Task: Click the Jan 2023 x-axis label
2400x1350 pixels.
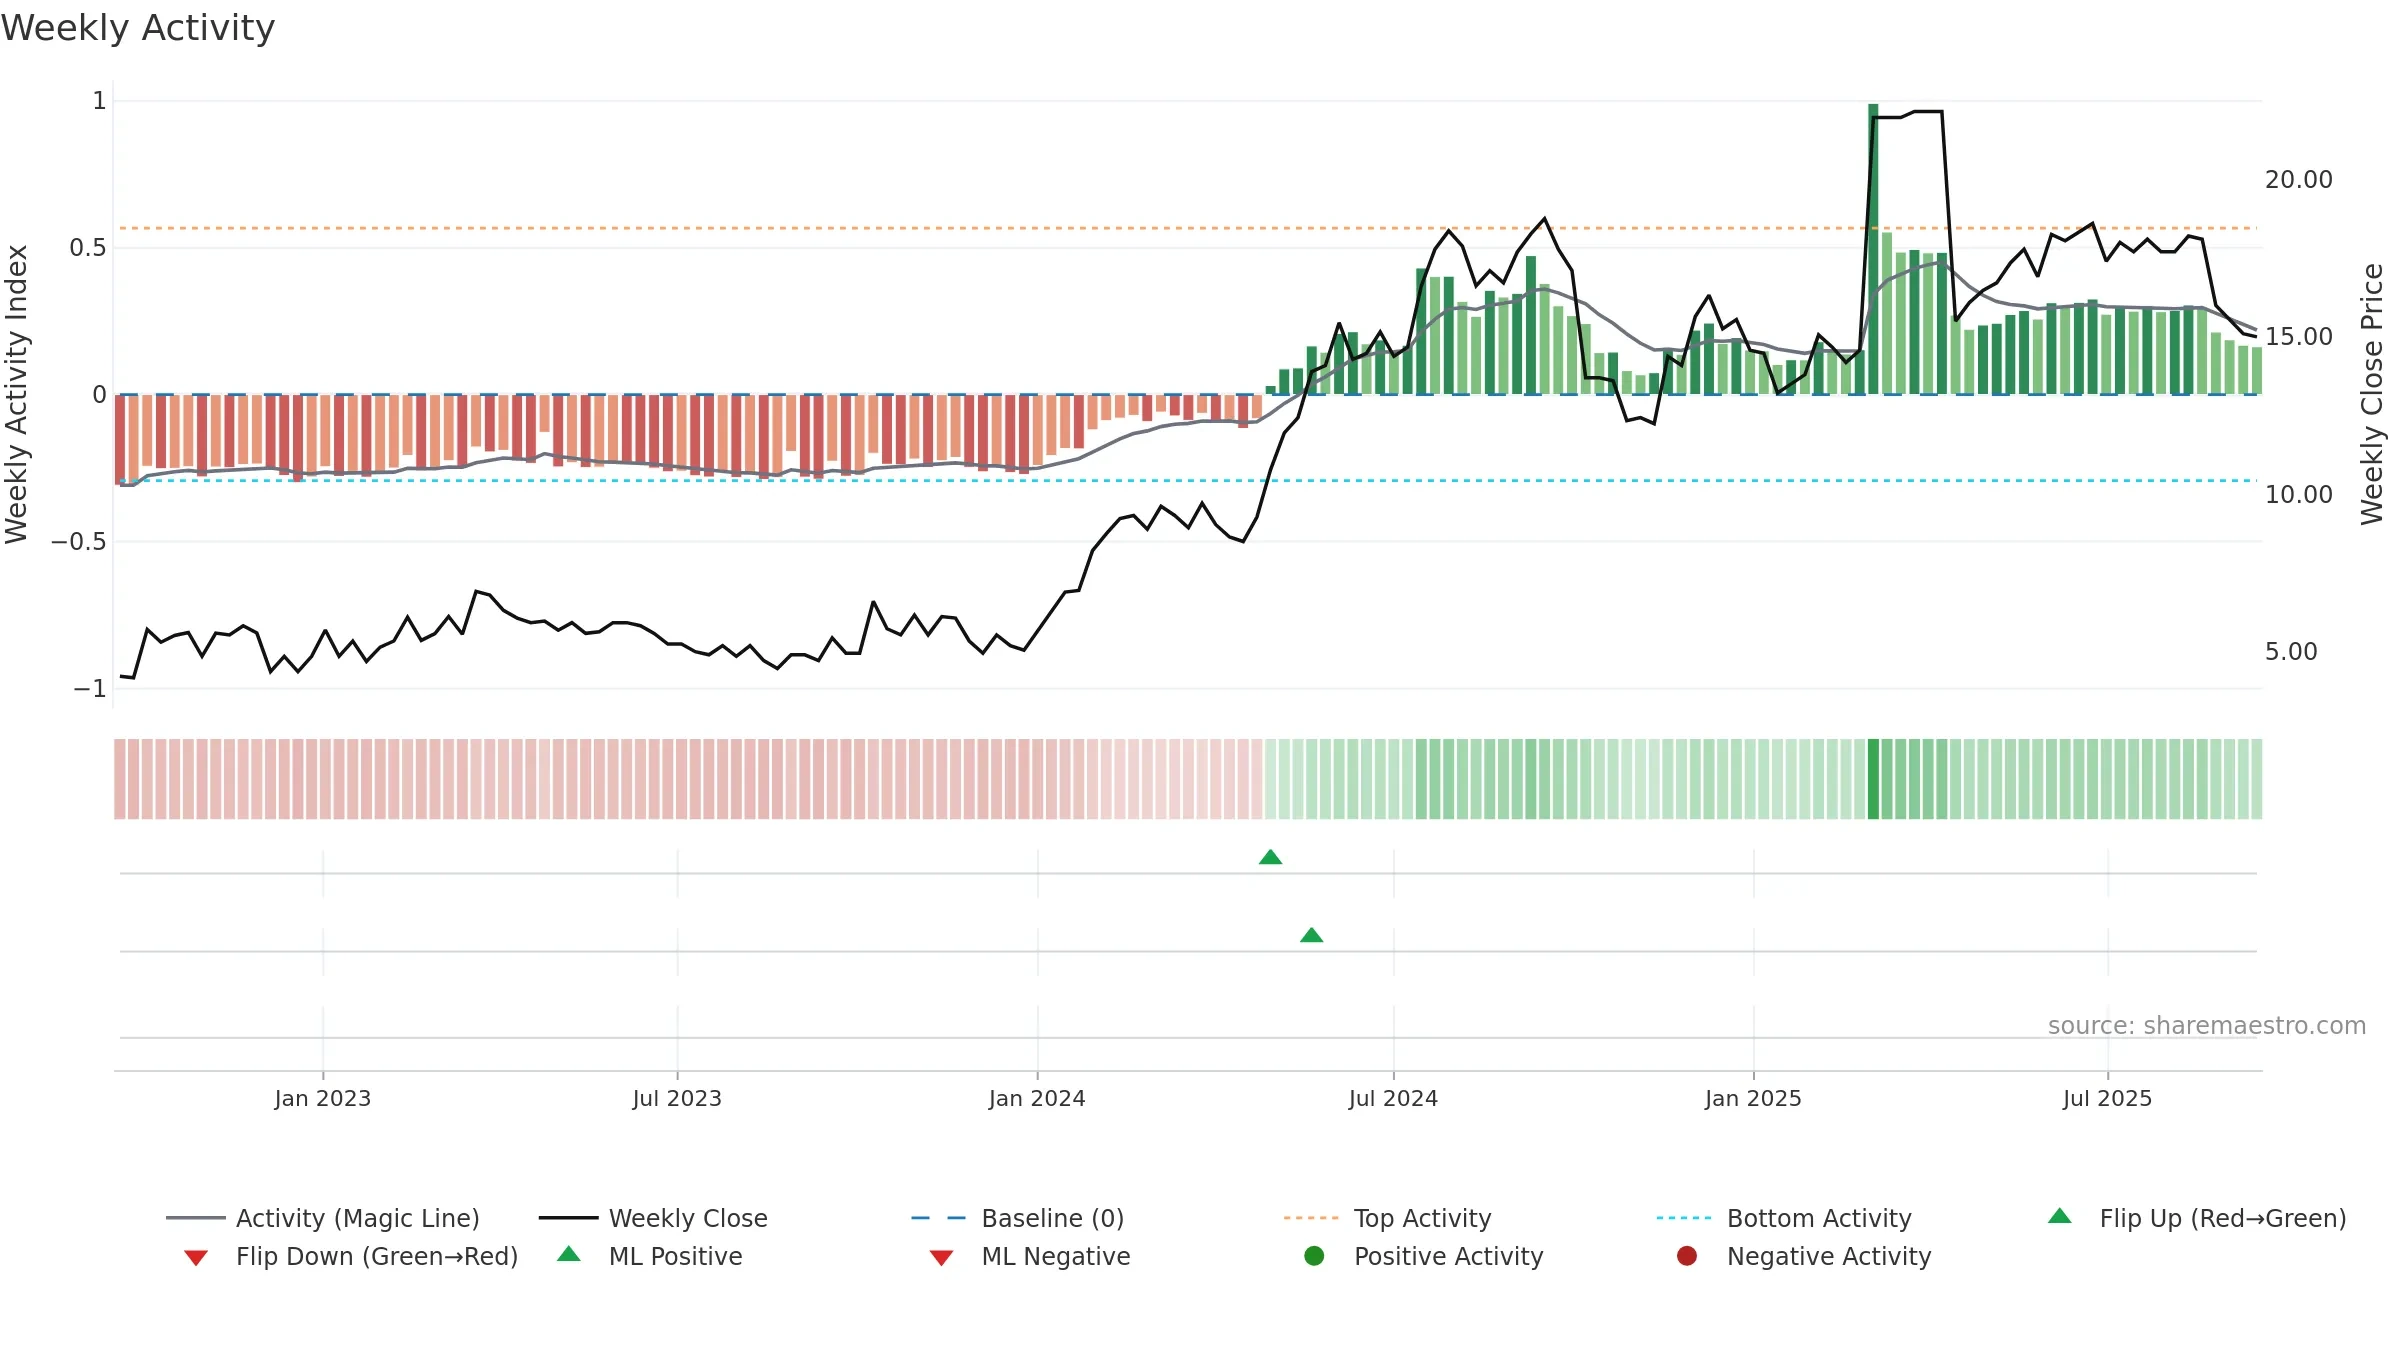Action: [x=323, y=1098]
